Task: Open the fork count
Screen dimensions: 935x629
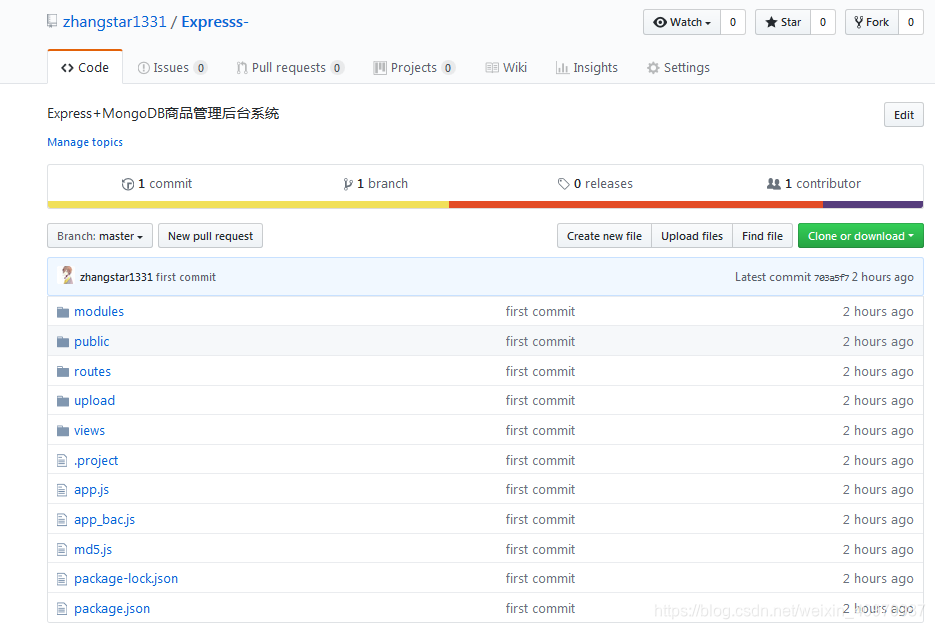Action: [x=911, y=22]
